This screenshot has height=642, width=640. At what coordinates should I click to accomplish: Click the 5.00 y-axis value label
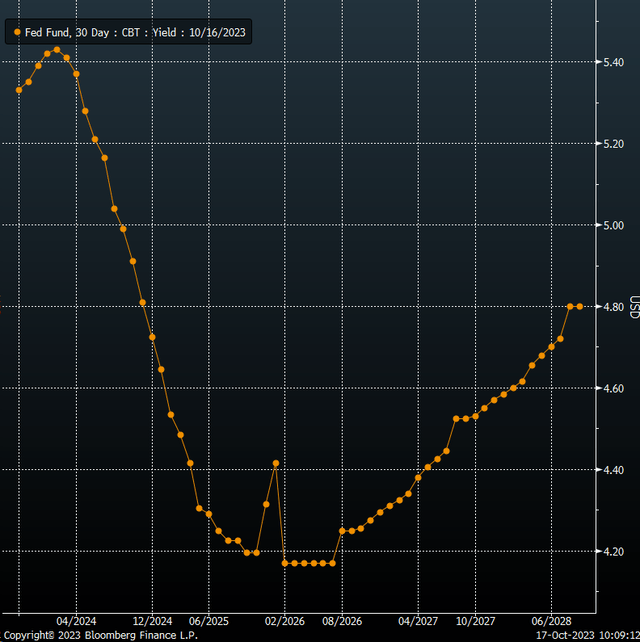coord(610,225)
